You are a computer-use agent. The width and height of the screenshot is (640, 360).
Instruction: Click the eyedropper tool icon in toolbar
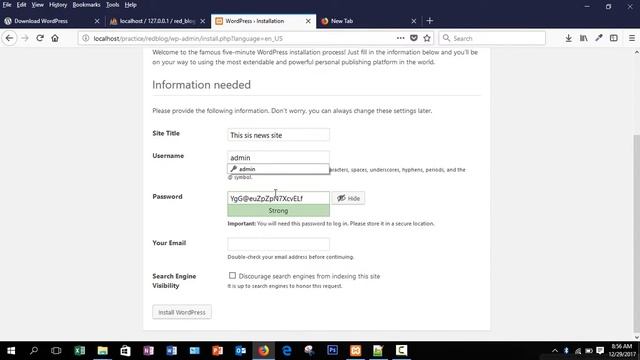(x=599, y=38)
